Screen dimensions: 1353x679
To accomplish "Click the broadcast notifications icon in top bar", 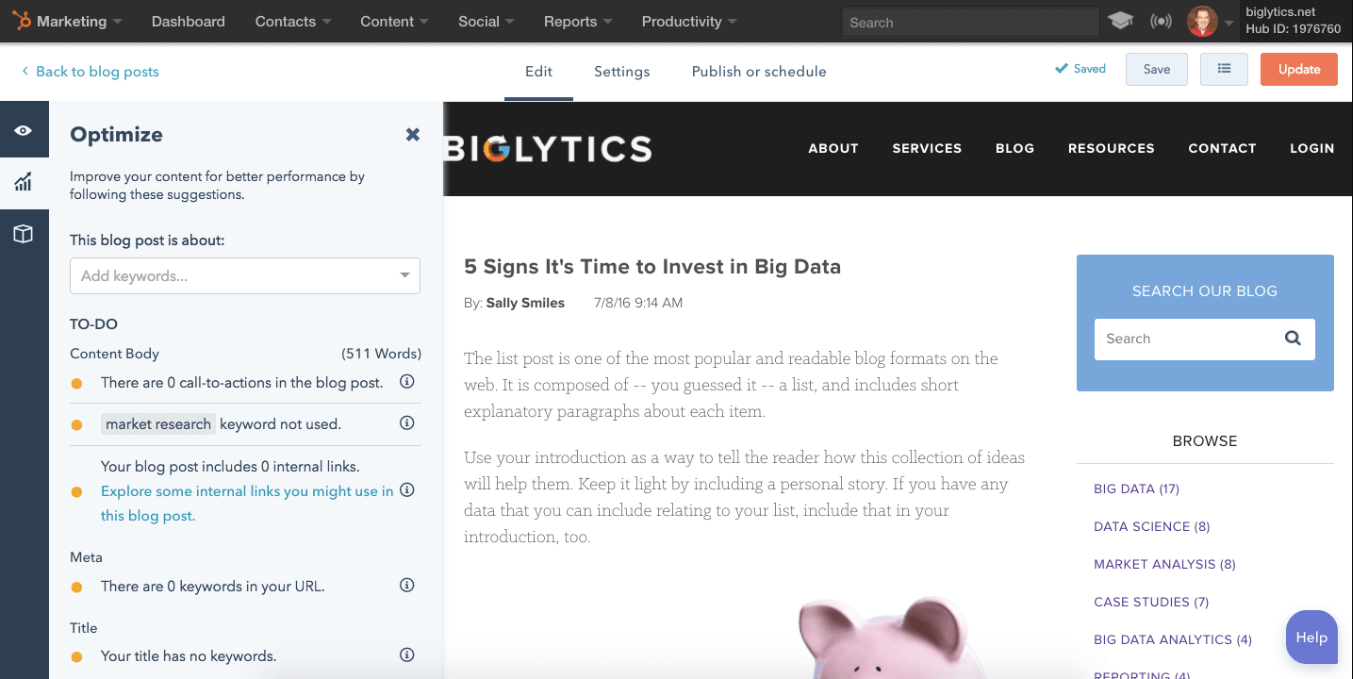I will click(x=1160, y=20).
